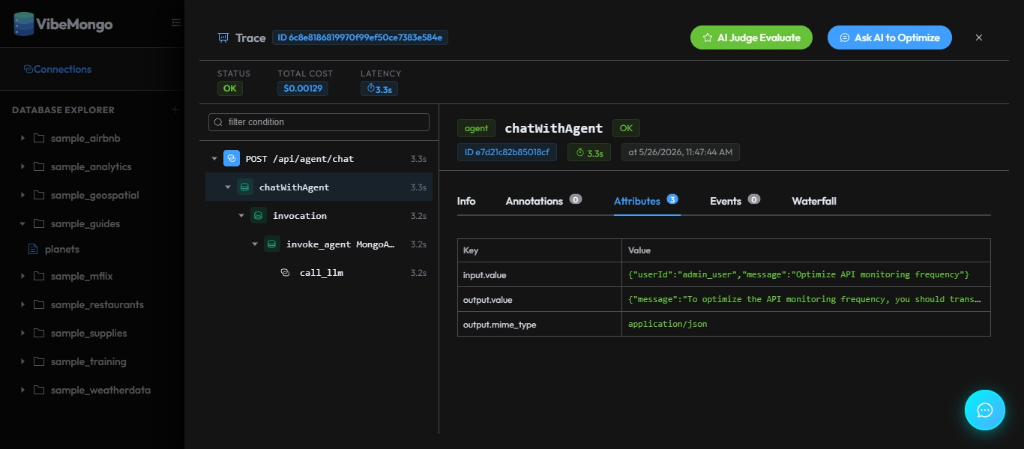Click the sample_weatherdata folder icon

coord(39,390)
